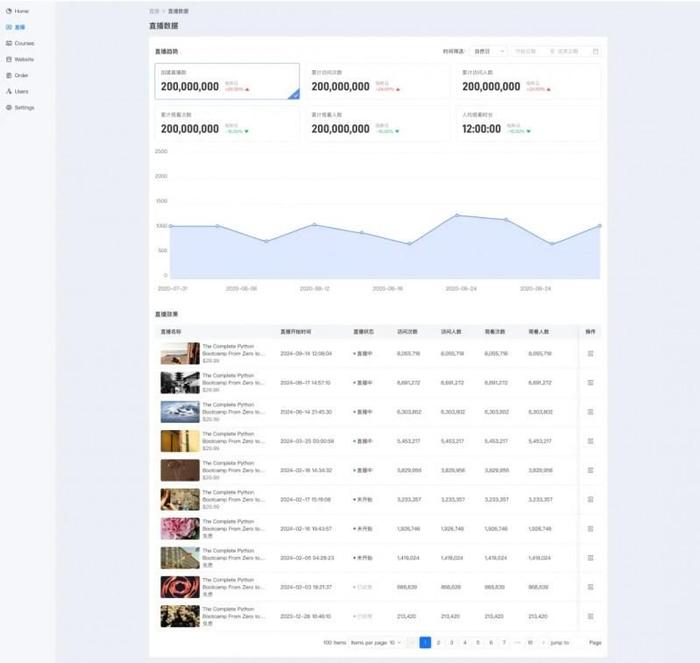The height and width of the screenshot is (663, 700).
Task: Click the next page arrow in pagination
Action: [x=543, y=643]
